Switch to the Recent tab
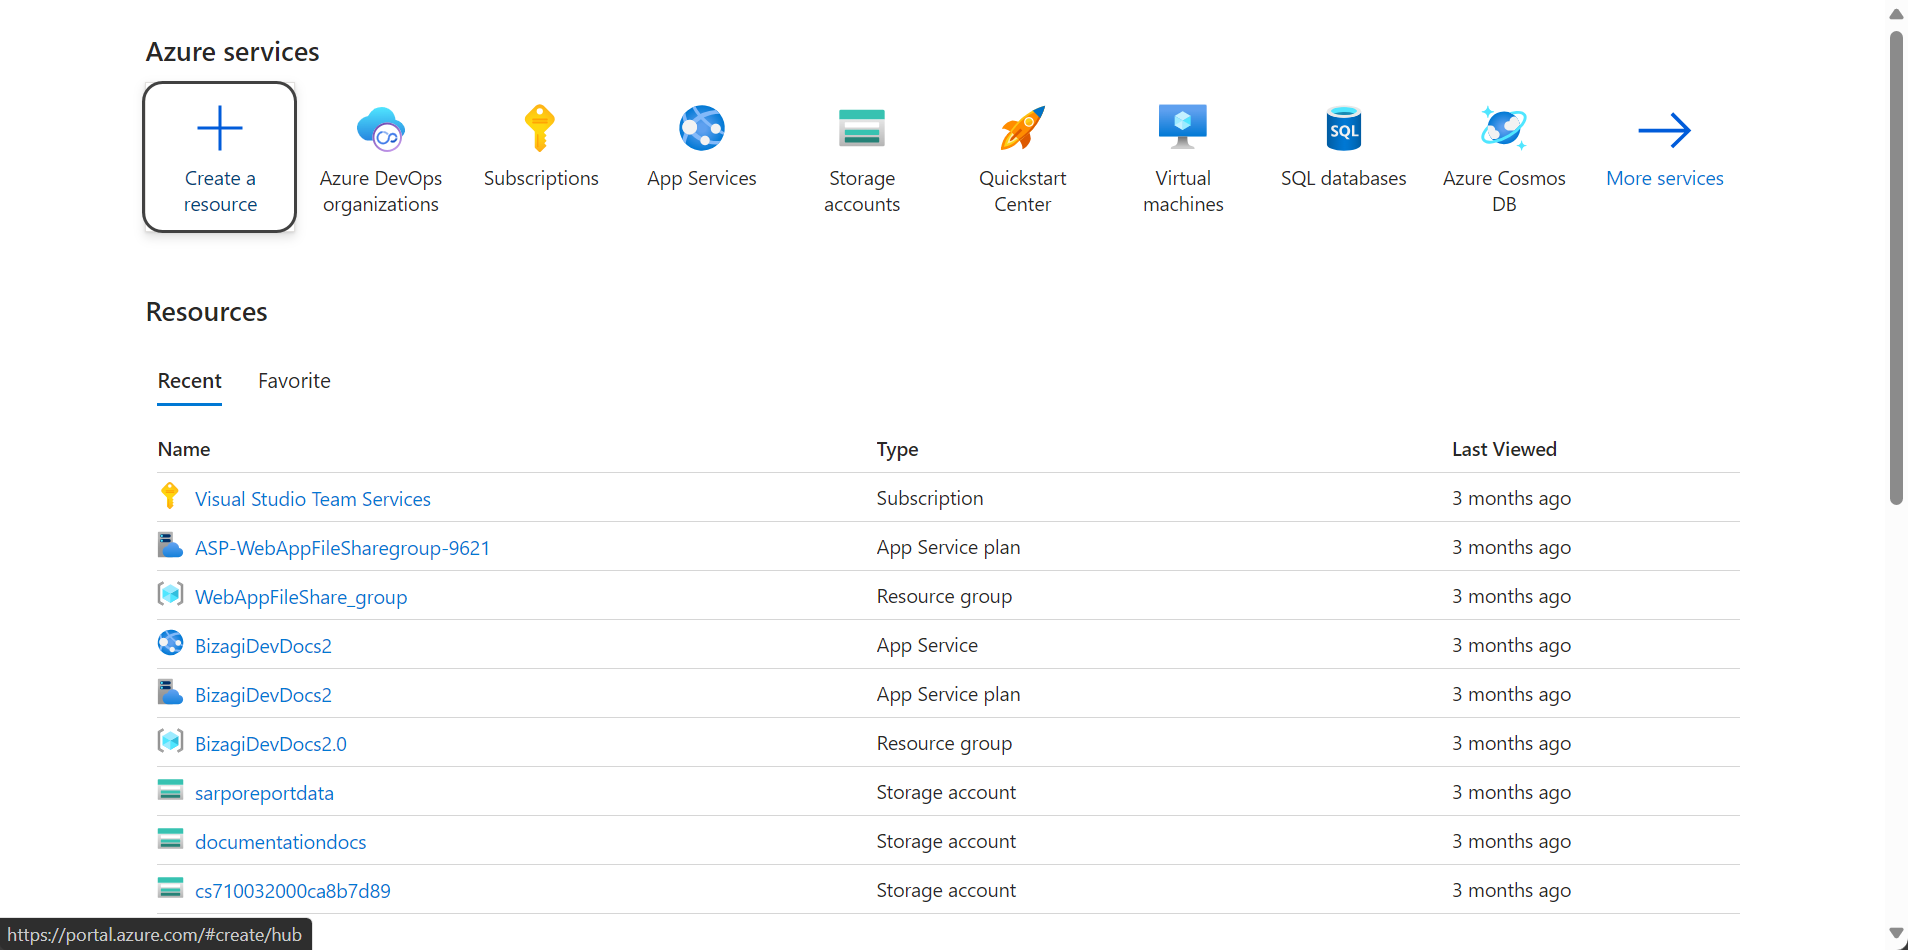This screenshot has height=950, width=1908. [x=189, y=381]
